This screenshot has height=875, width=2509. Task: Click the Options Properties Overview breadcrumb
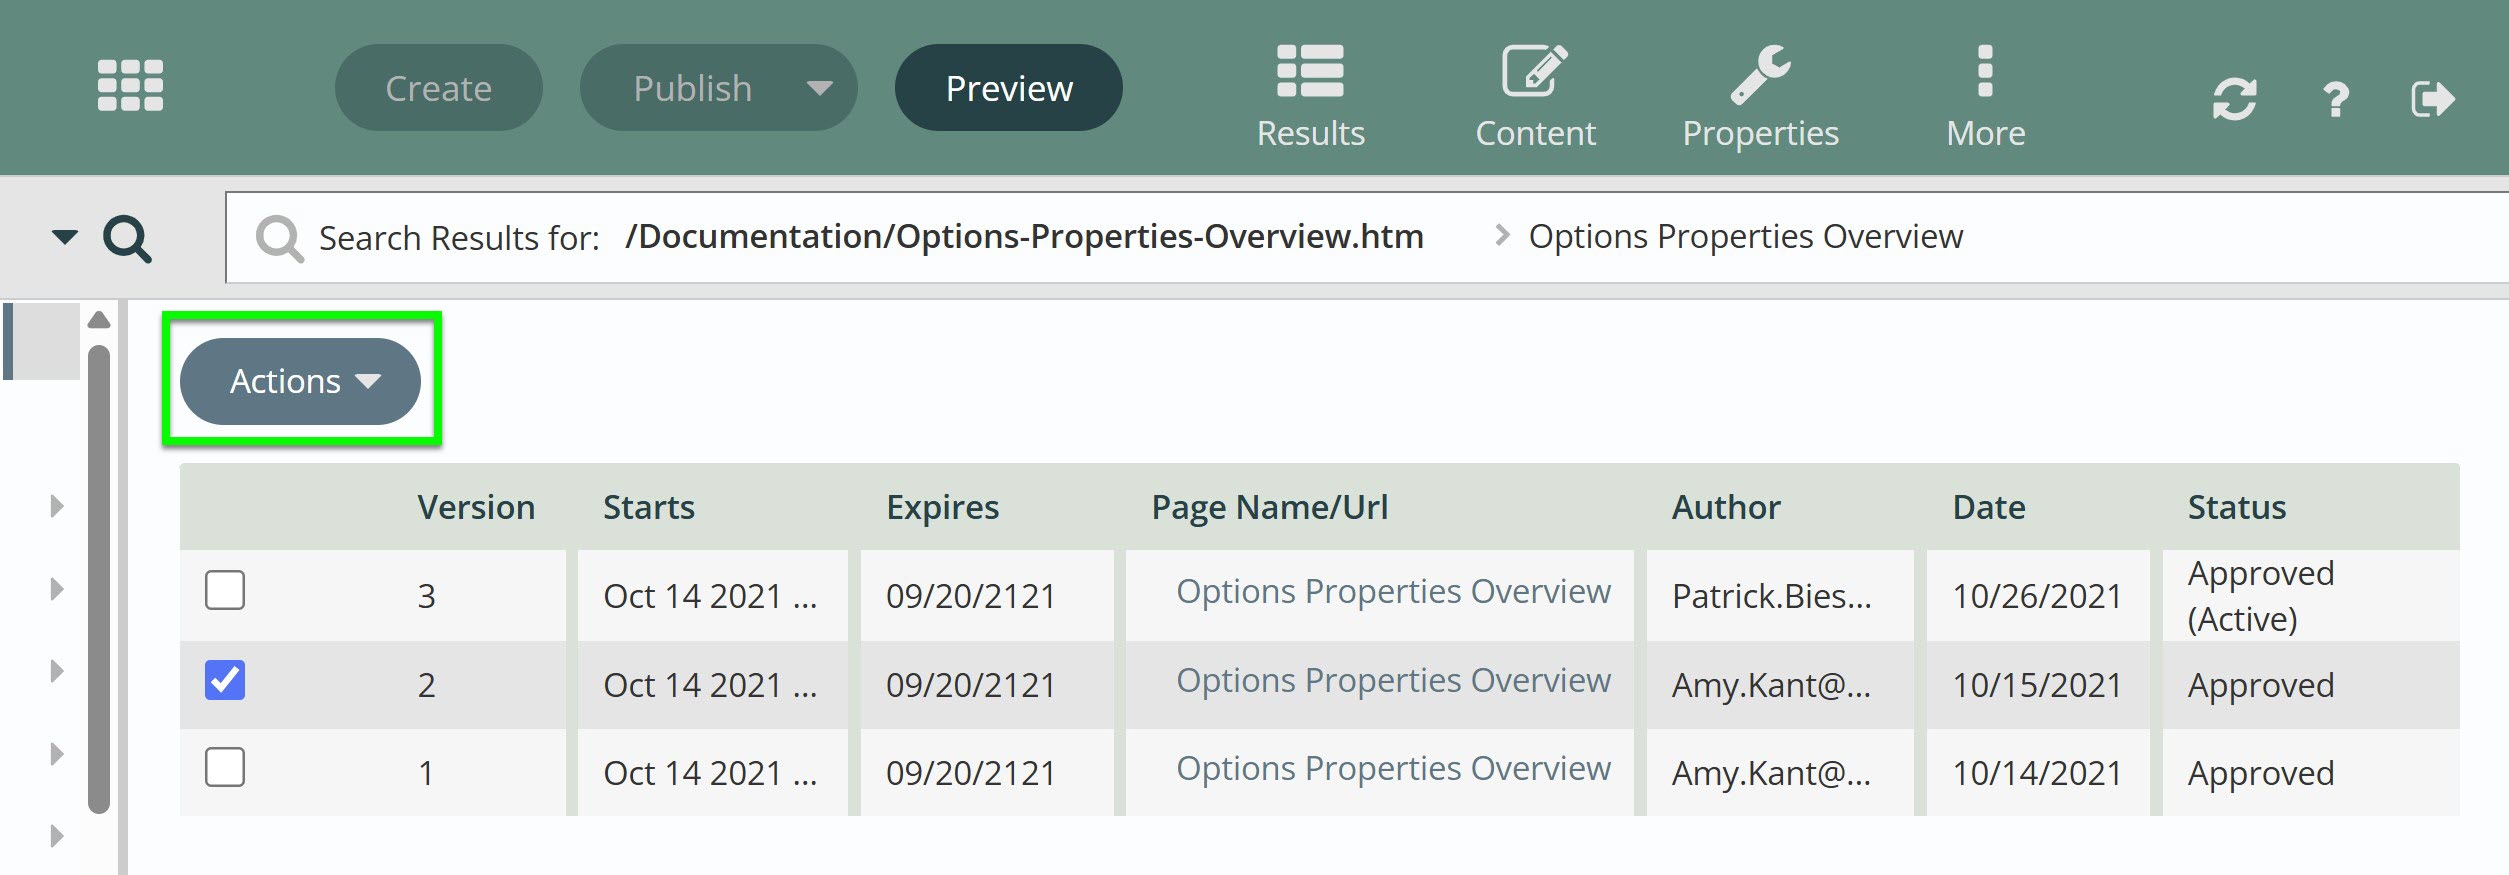pyautogui.click(x=1745, y=237)
